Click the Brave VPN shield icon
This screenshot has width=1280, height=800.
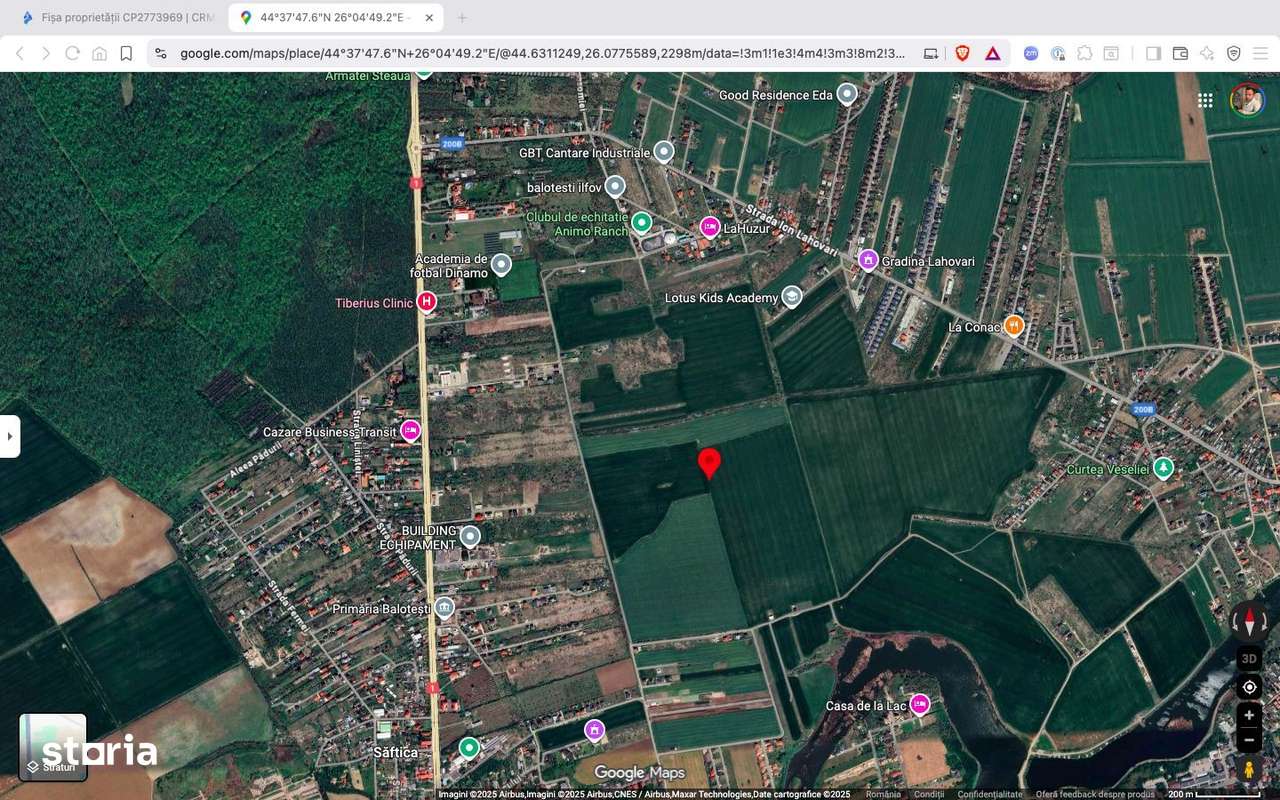coord(1234,53)
